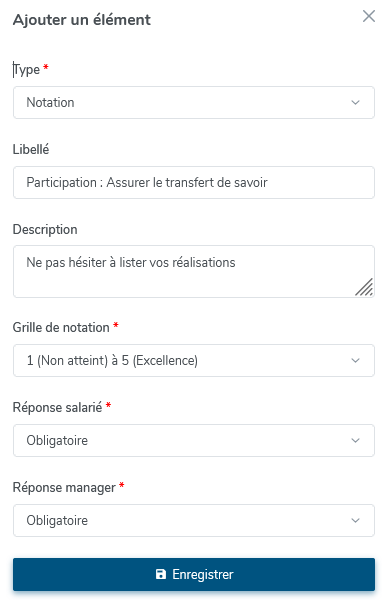Click the Enregistrer button
The image size is (383, 602).
194,574
